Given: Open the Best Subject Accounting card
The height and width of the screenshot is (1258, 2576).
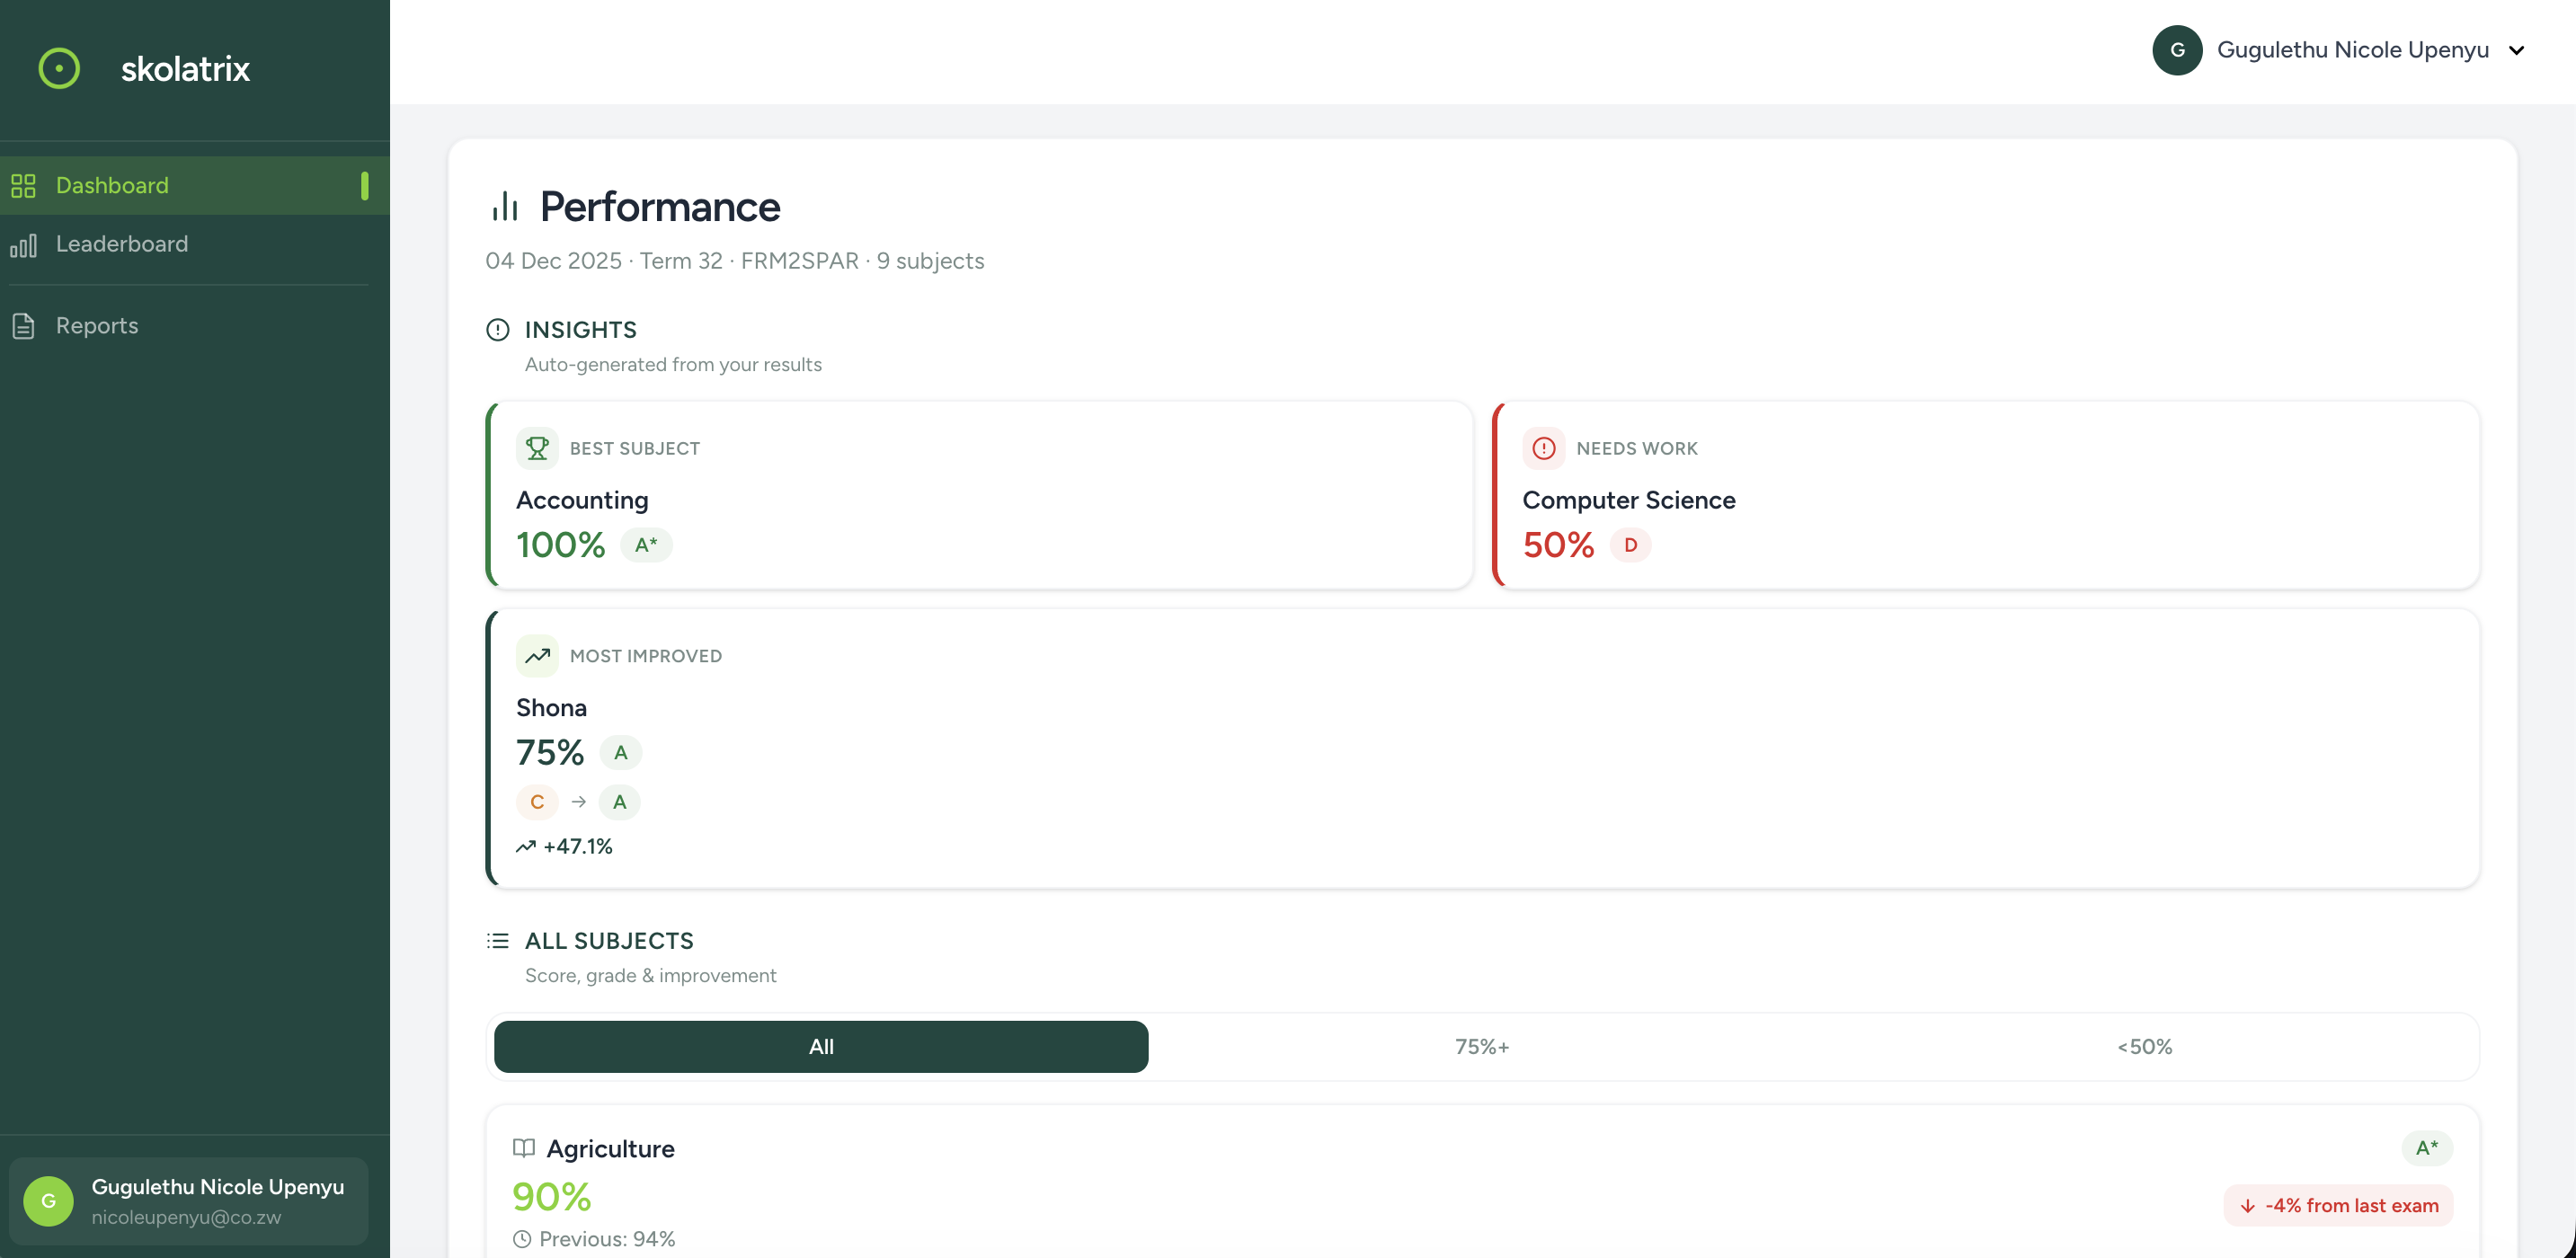Looking at the screenshot, I should coord(979,495).
